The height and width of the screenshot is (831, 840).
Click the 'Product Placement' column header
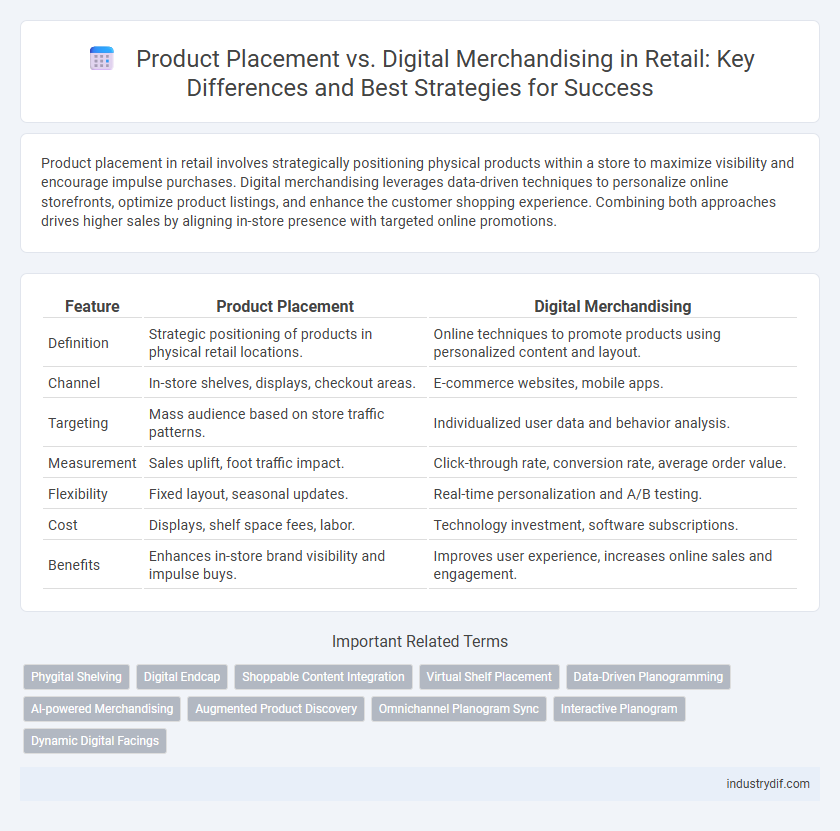coord(285,306)
